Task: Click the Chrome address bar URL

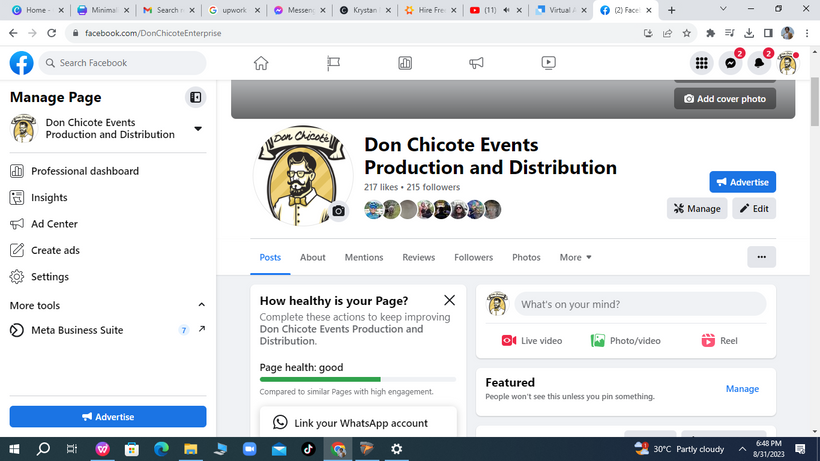Action: pos(153,33)
